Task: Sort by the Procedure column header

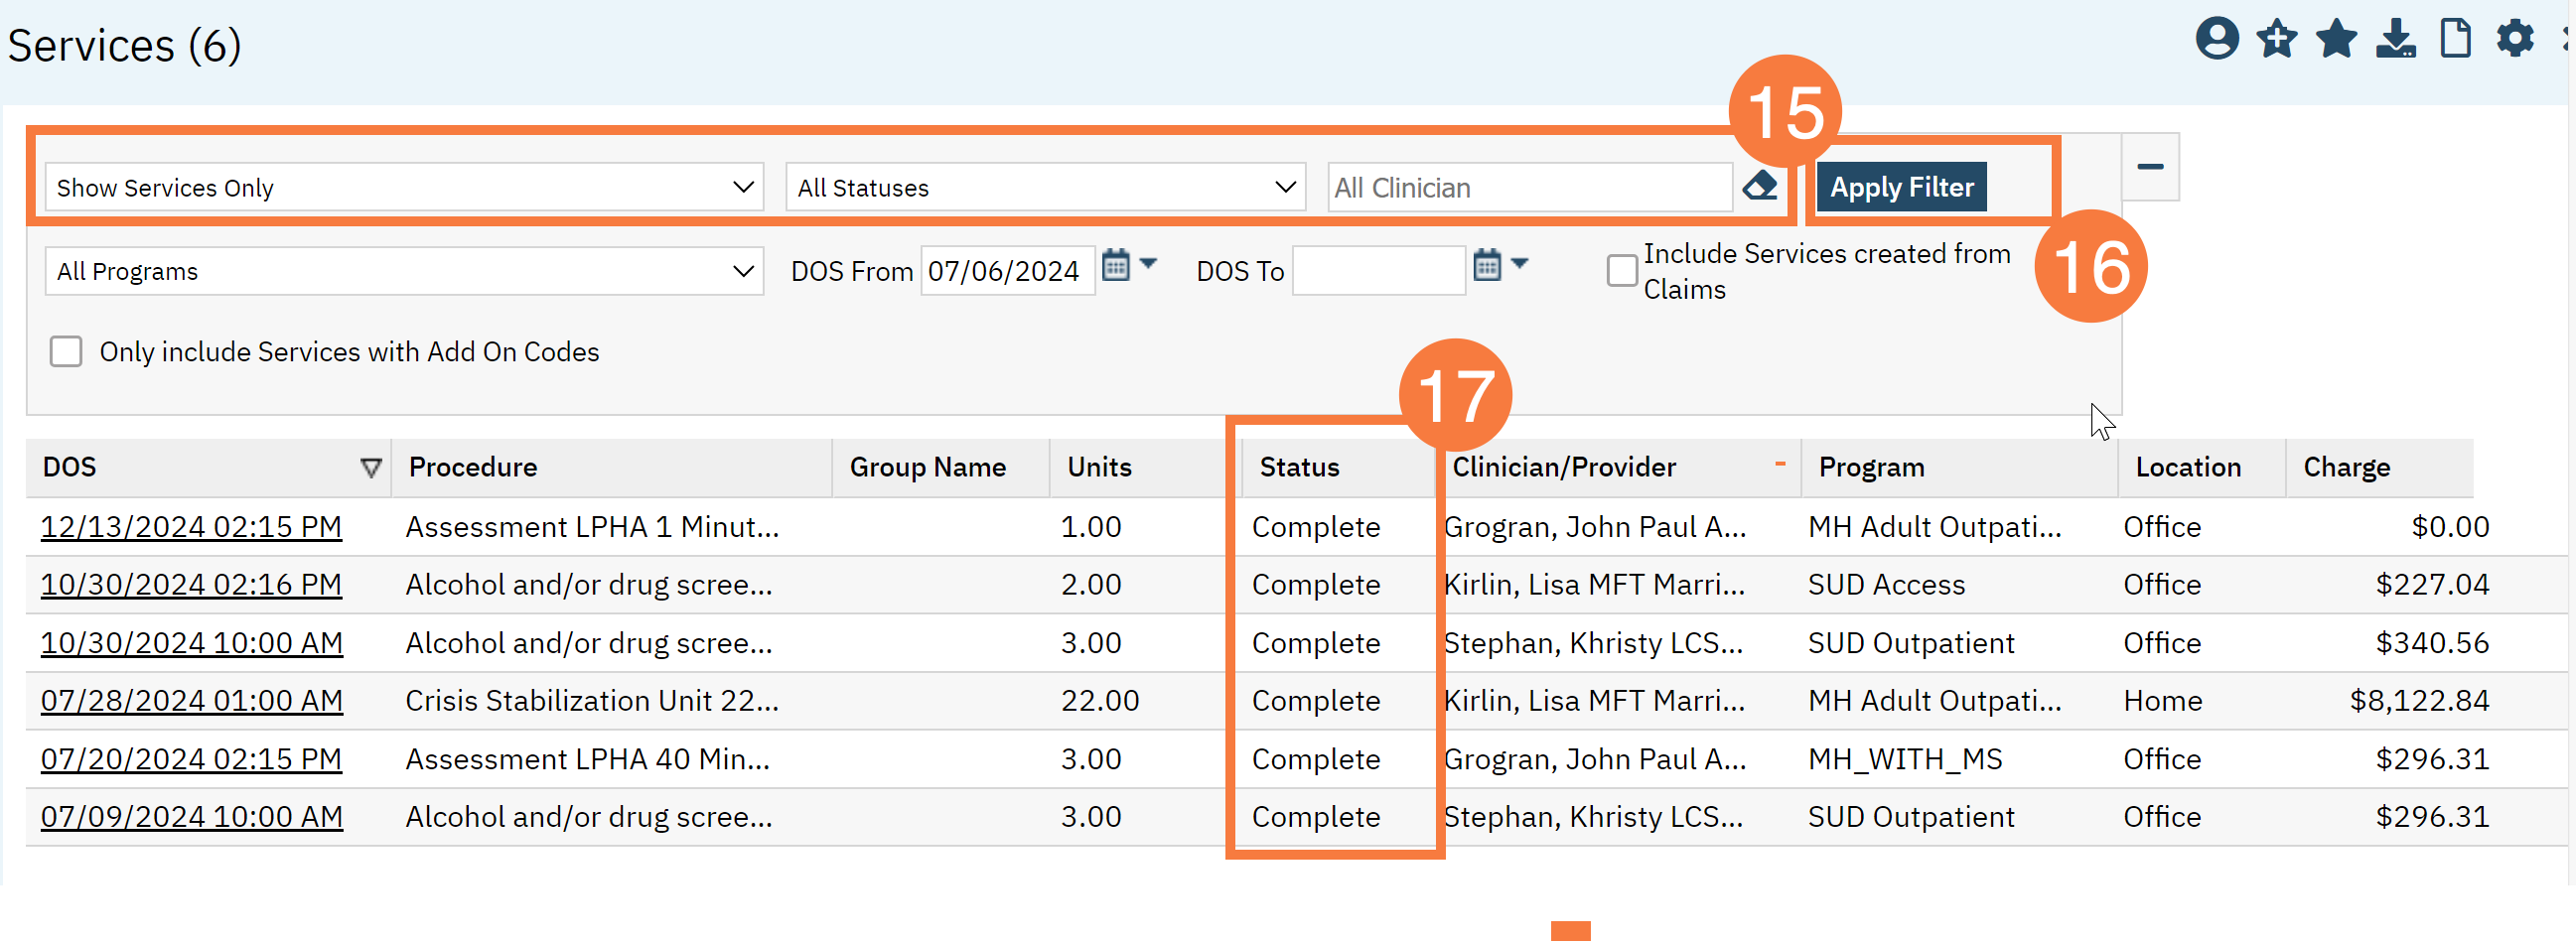Action: pyautogui.click(x=473, y=467)
